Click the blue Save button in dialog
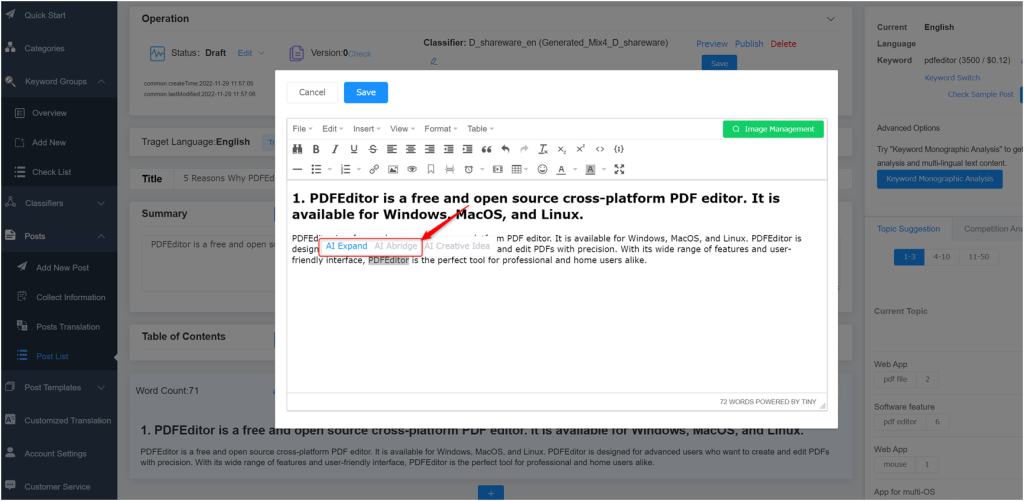This screenshot has width=1024, height=501. 366,92
